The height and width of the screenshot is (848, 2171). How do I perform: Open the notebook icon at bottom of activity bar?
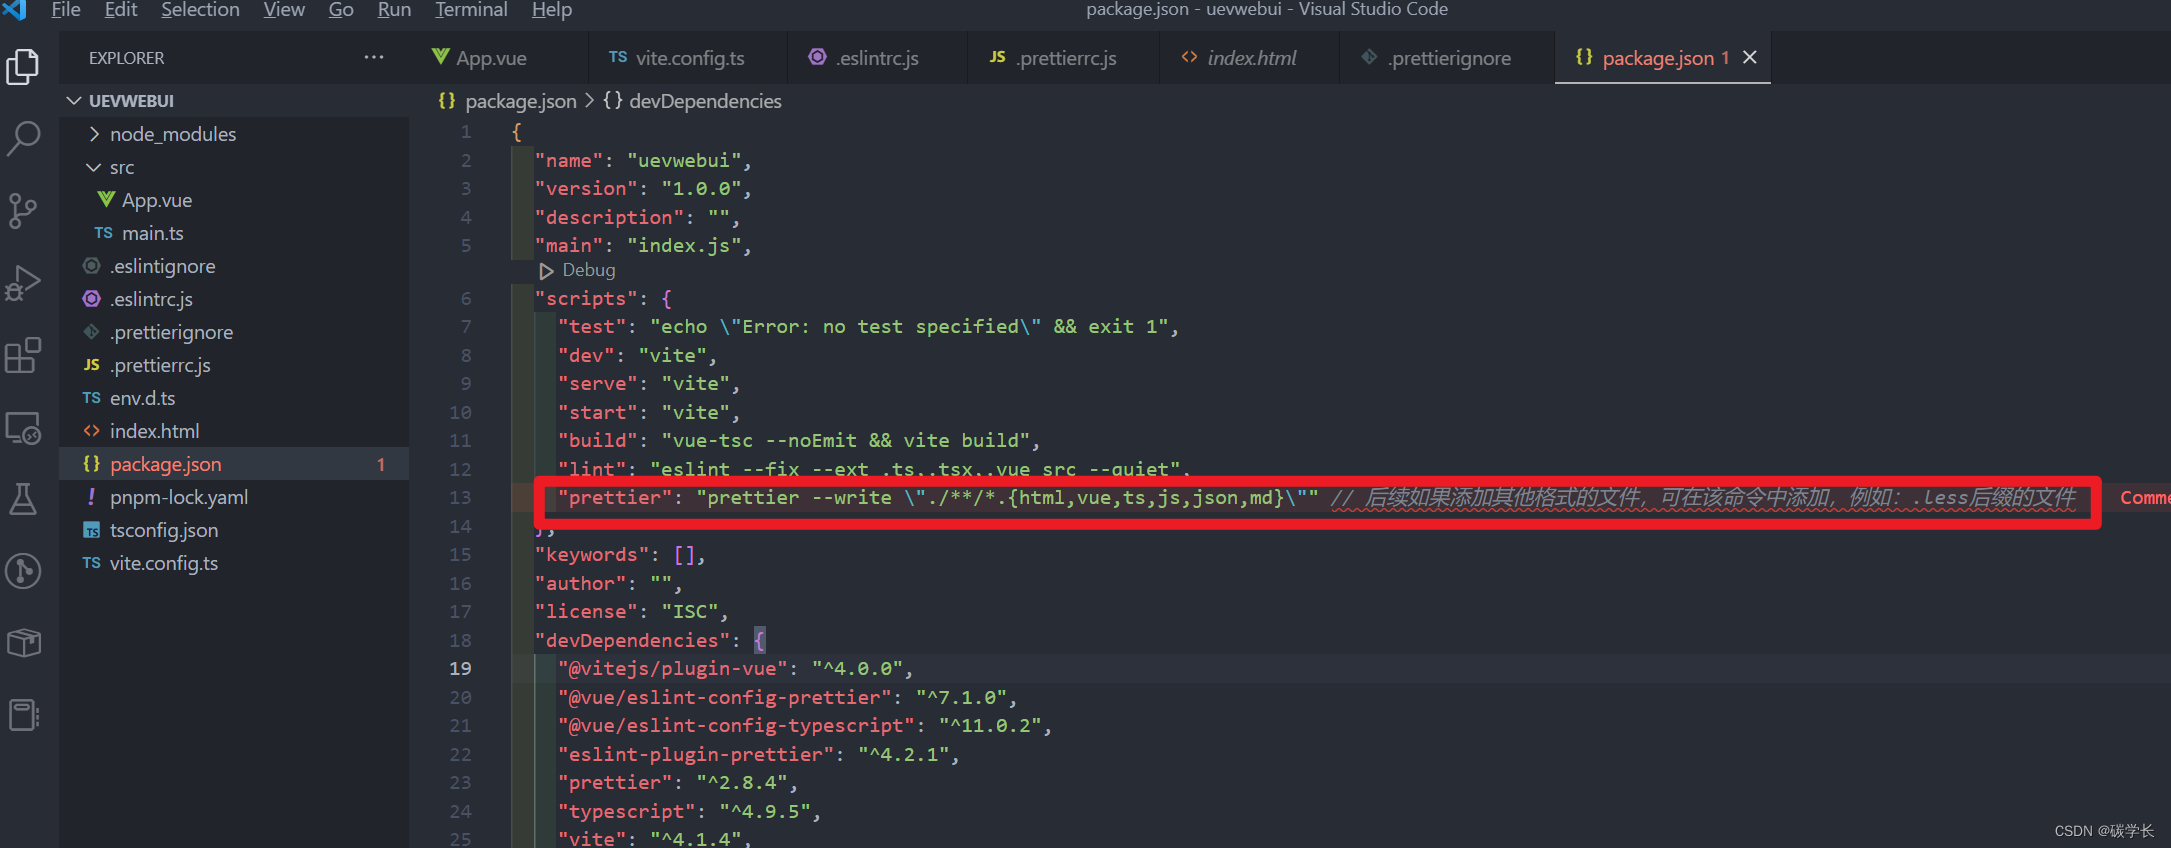[x=23, y=715]
